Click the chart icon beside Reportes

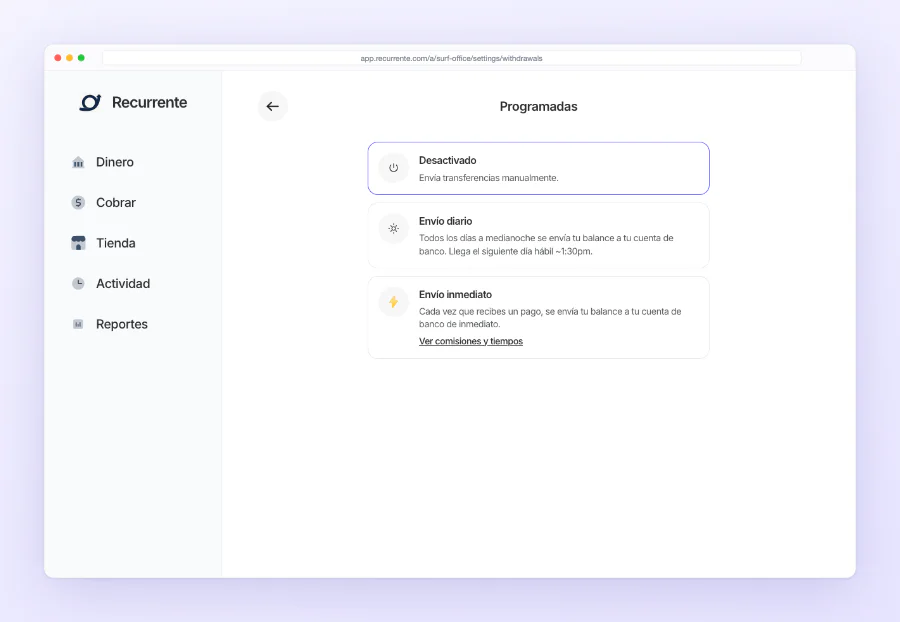(x=78, y=324)
